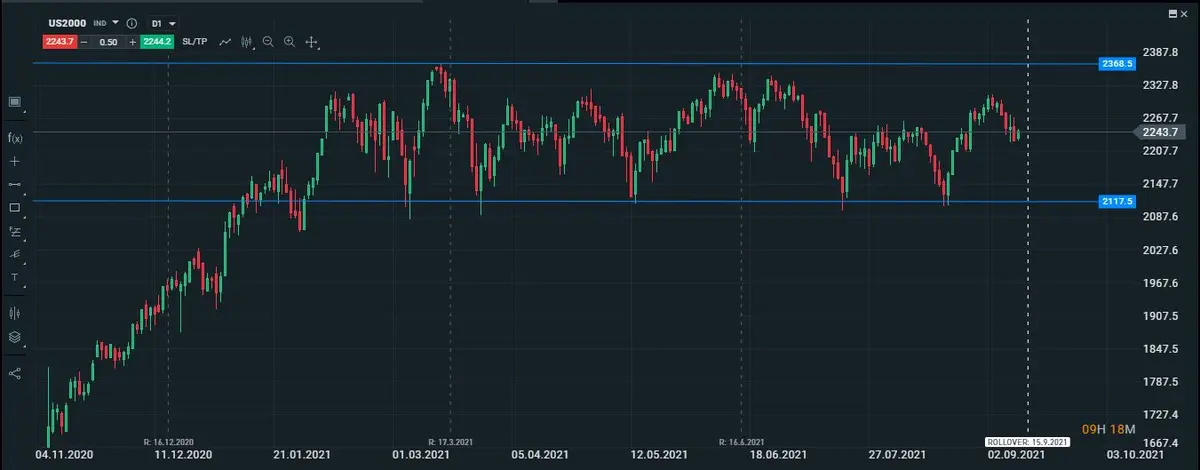Viewport: 1200px width, 470px height.
Task: Click the green buy price 2244.2
Action: click(x=158, y=42)
